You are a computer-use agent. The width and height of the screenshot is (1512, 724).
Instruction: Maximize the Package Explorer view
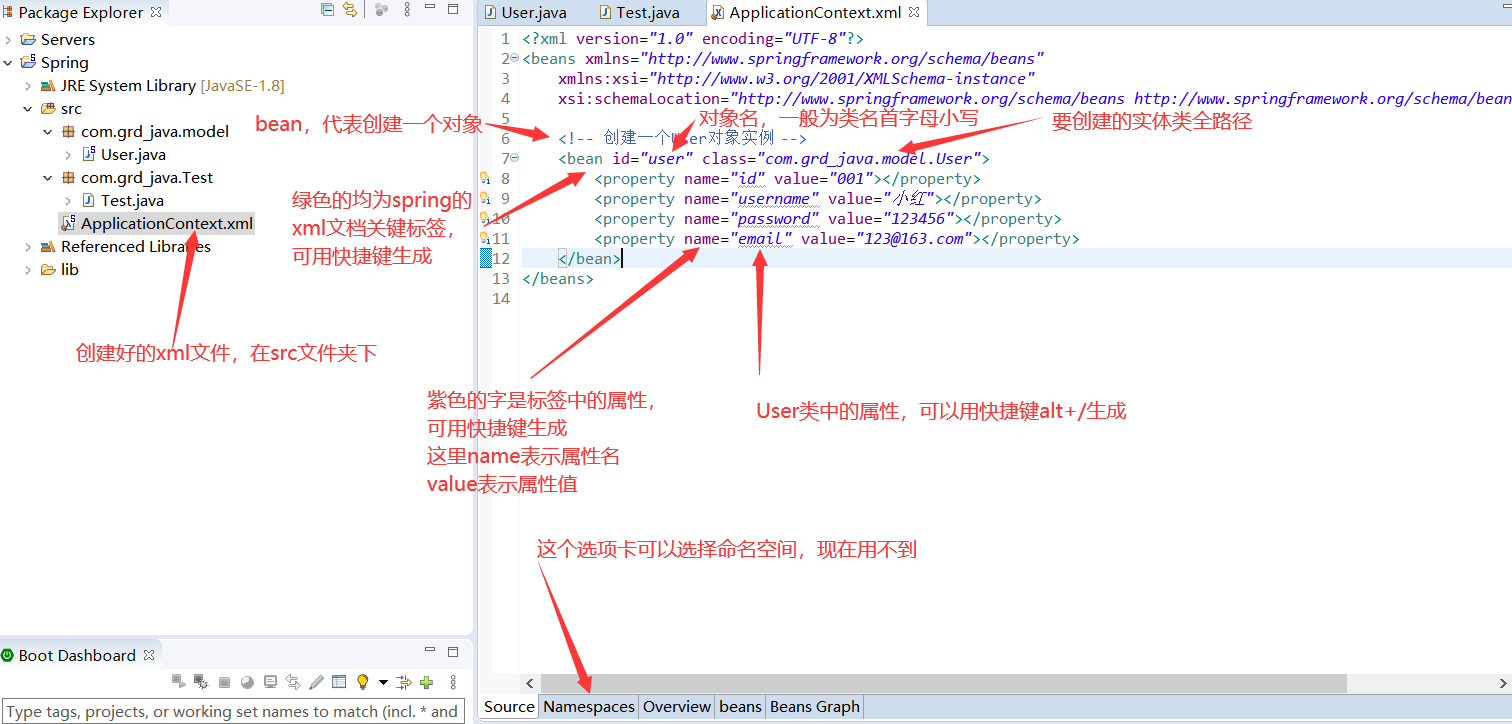click(453, 9)
